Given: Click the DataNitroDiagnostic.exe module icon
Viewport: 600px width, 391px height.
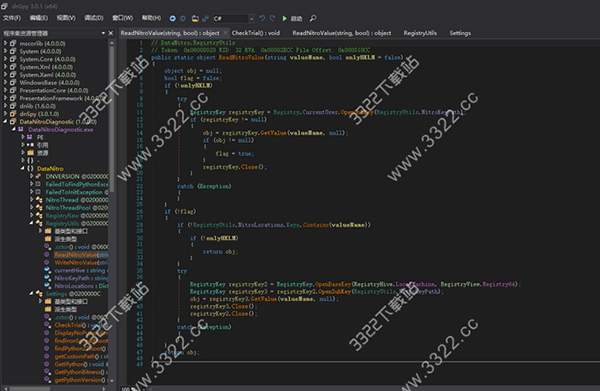Looking at the screenshot, I should click(21, 129).
